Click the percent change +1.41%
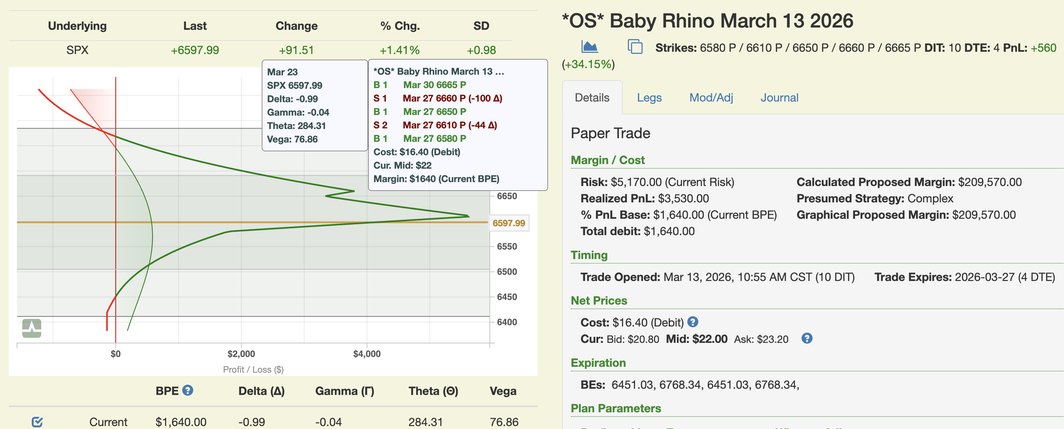This screenshot has width=1064, height=429. coord(400,50)
